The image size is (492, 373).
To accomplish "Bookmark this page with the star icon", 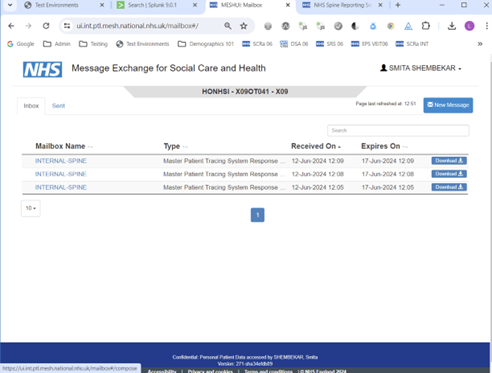I will pos(244,26).
